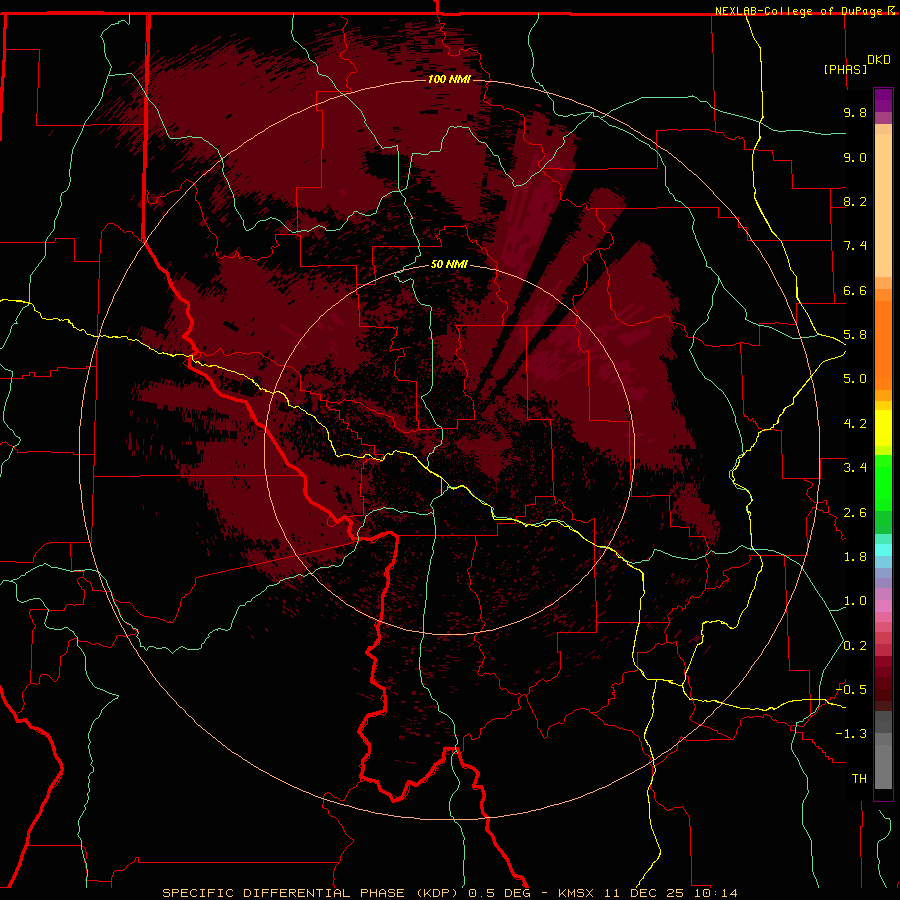Click the "KMSX" radar station identifier
Viewport: 900px width, 900px height.
point(576,893)
